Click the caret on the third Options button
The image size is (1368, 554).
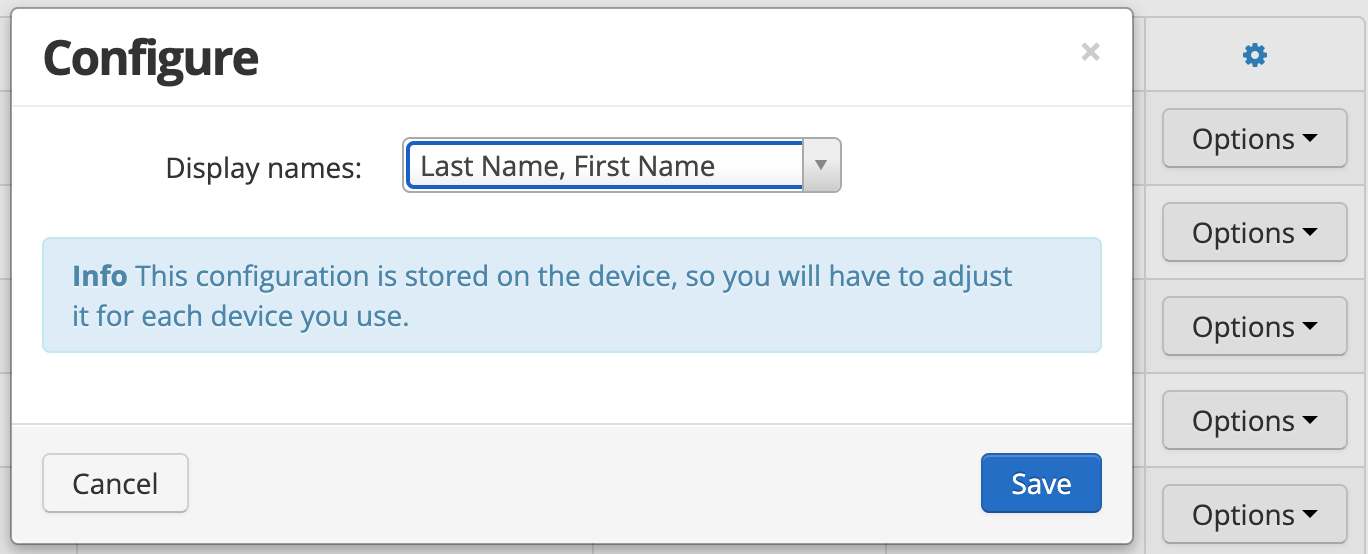1310,328
